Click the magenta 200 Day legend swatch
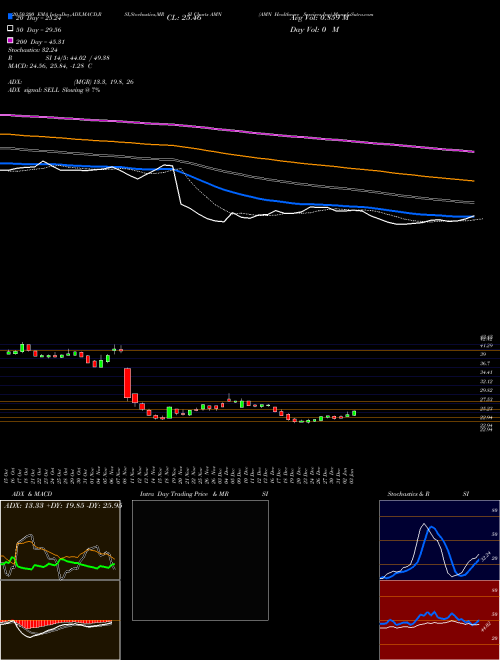The width and height of the screenshot is (500, 660). click(x=10, y=40)
